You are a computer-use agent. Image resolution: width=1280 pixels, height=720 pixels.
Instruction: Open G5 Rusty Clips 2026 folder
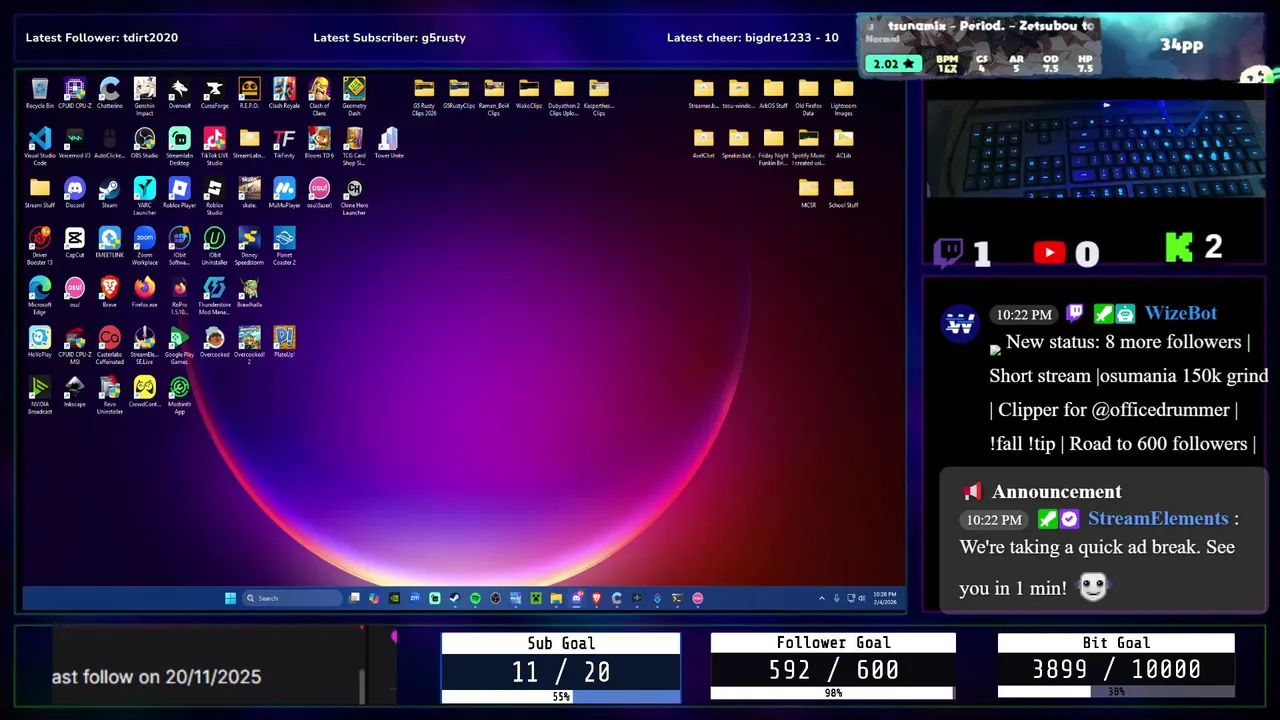click(424, 97)
